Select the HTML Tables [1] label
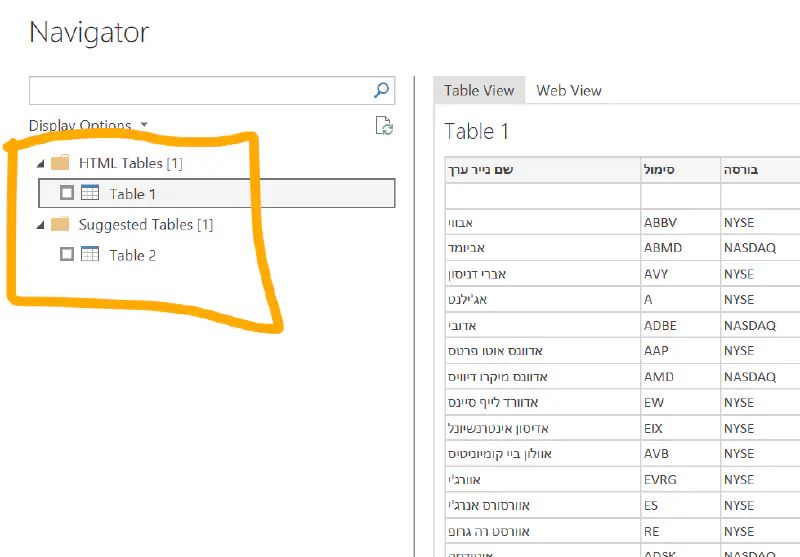800x557 pixels. [131, 163]
